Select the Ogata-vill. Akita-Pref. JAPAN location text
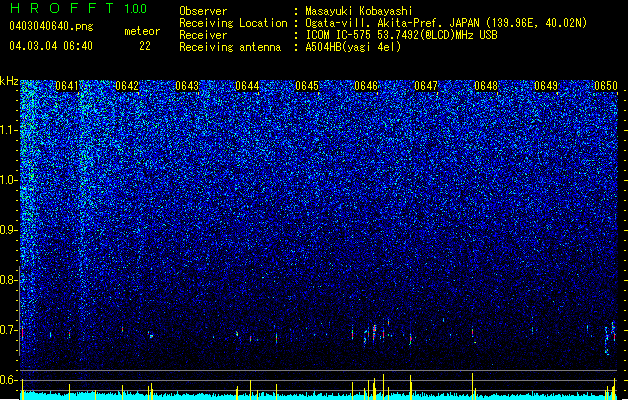The width and height of the screenshot is (629, 400). tap(446, 23)
